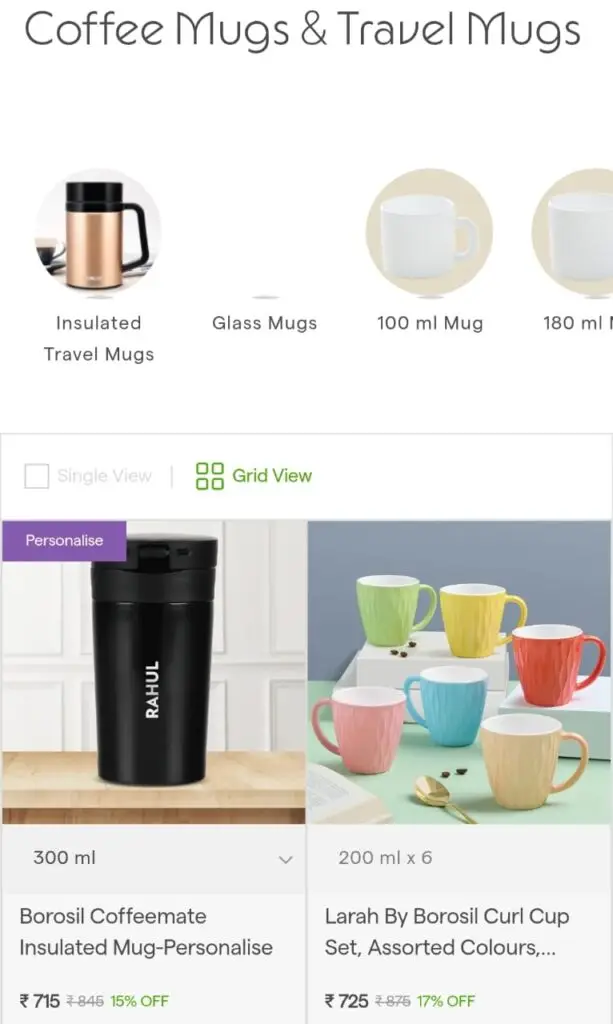
Task: Open Borosil Coffeemate Insulated Mug-Personalise title
Action: [146, 932]
